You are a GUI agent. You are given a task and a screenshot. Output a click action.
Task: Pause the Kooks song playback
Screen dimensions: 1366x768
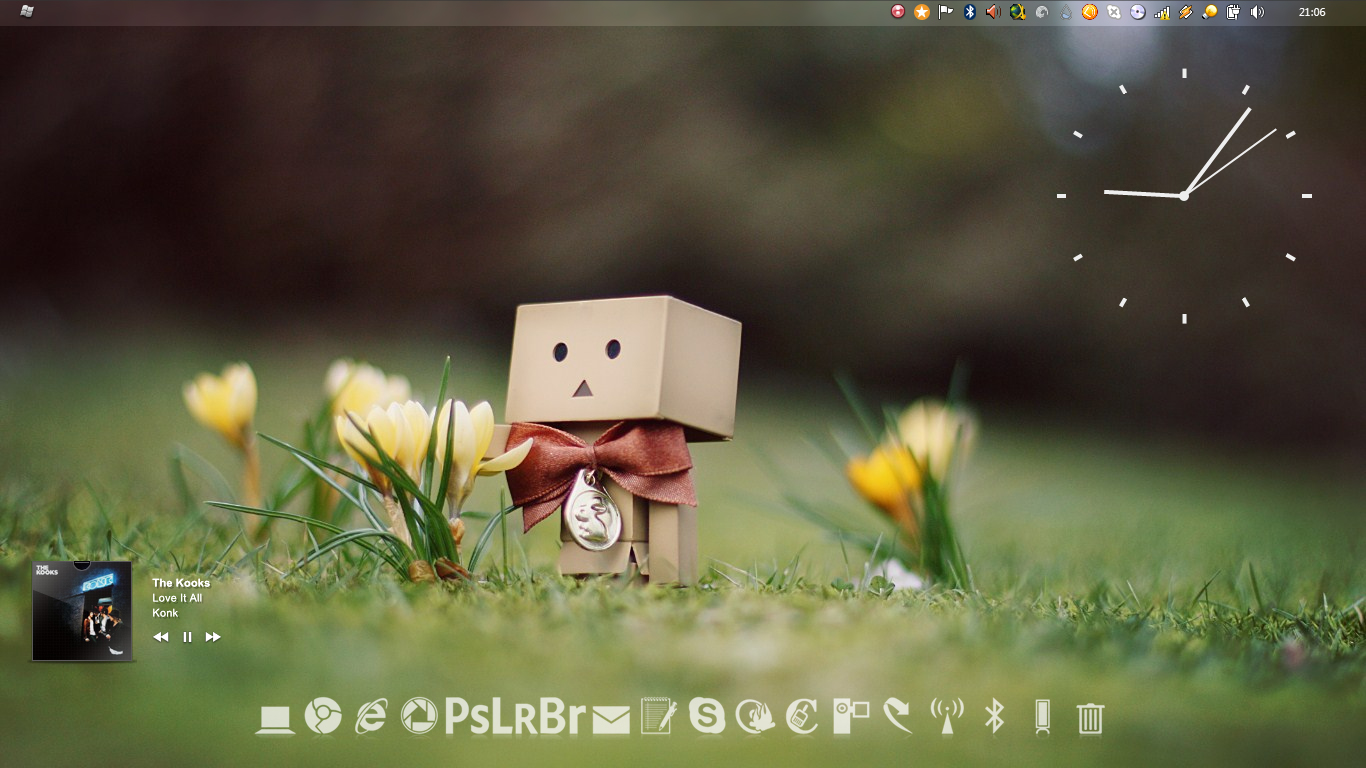187,637
